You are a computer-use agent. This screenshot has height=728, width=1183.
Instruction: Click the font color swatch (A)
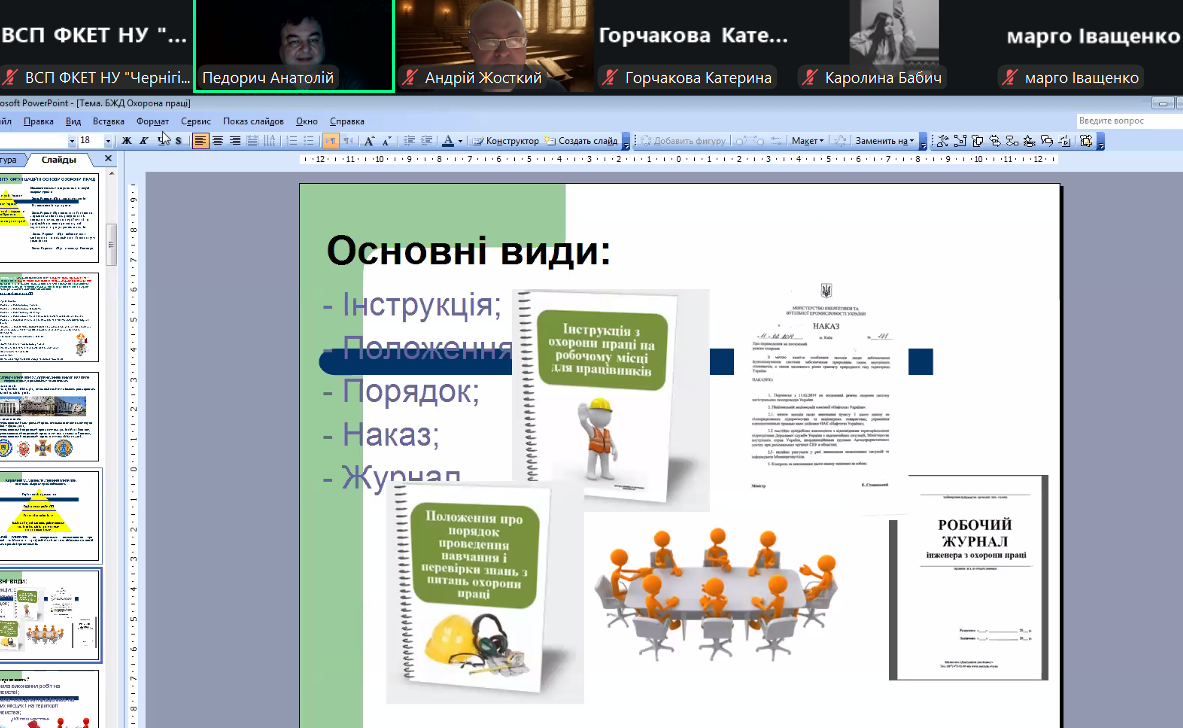(x=448, y=141)
